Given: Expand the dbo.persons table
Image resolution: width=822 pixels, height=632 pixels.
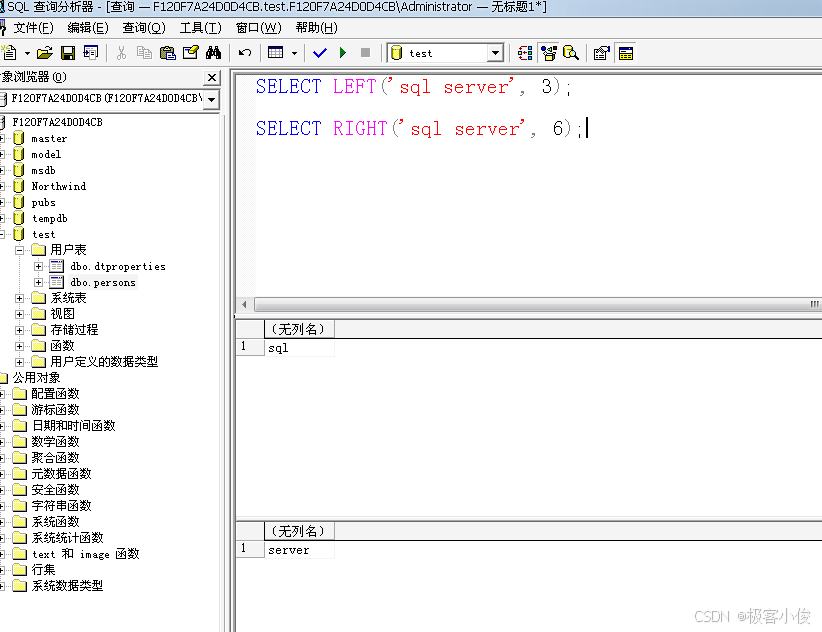Looking at the screenshot, I should coord(38,282).
